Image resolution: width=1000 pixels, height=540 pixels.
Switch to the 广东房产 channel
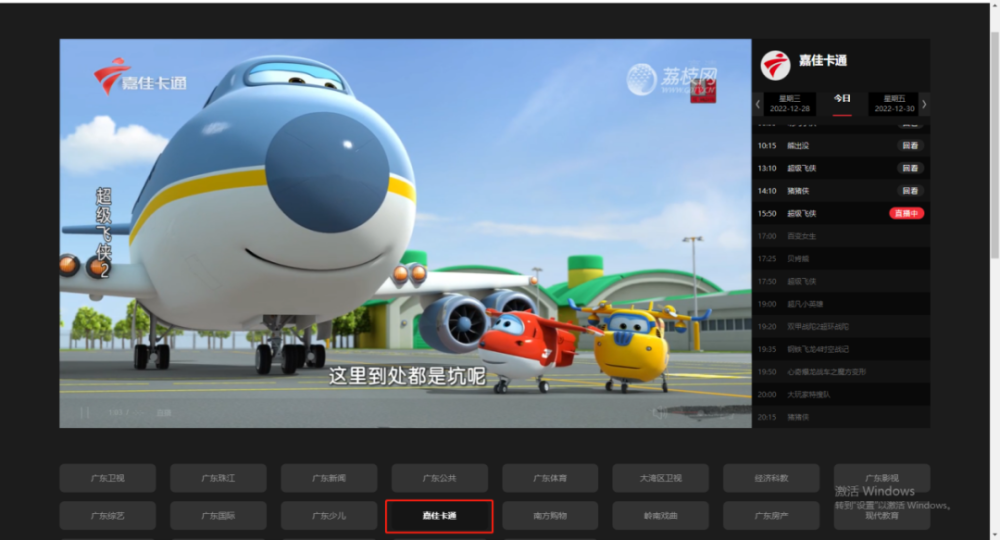click(771, 516)
